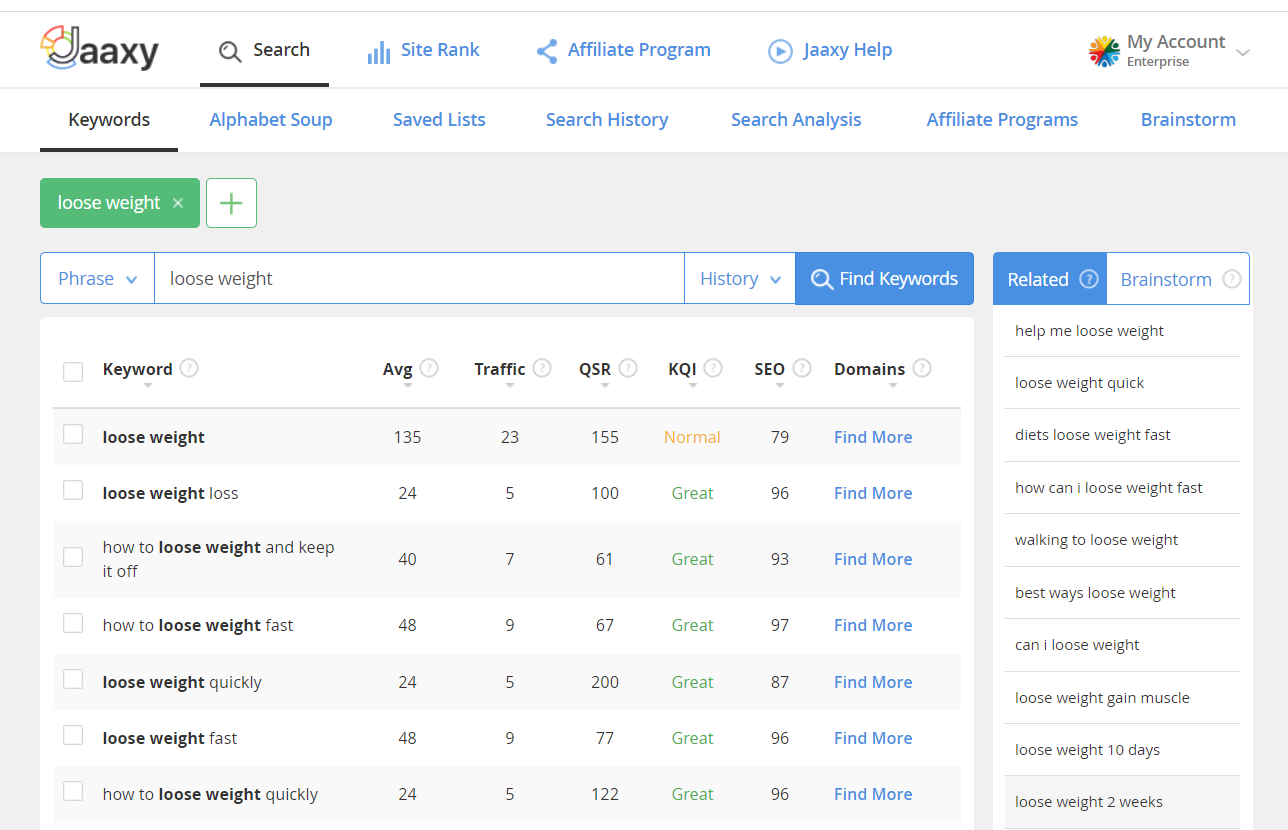
Task: Open the Search History tab
Action: click(607, 120)
